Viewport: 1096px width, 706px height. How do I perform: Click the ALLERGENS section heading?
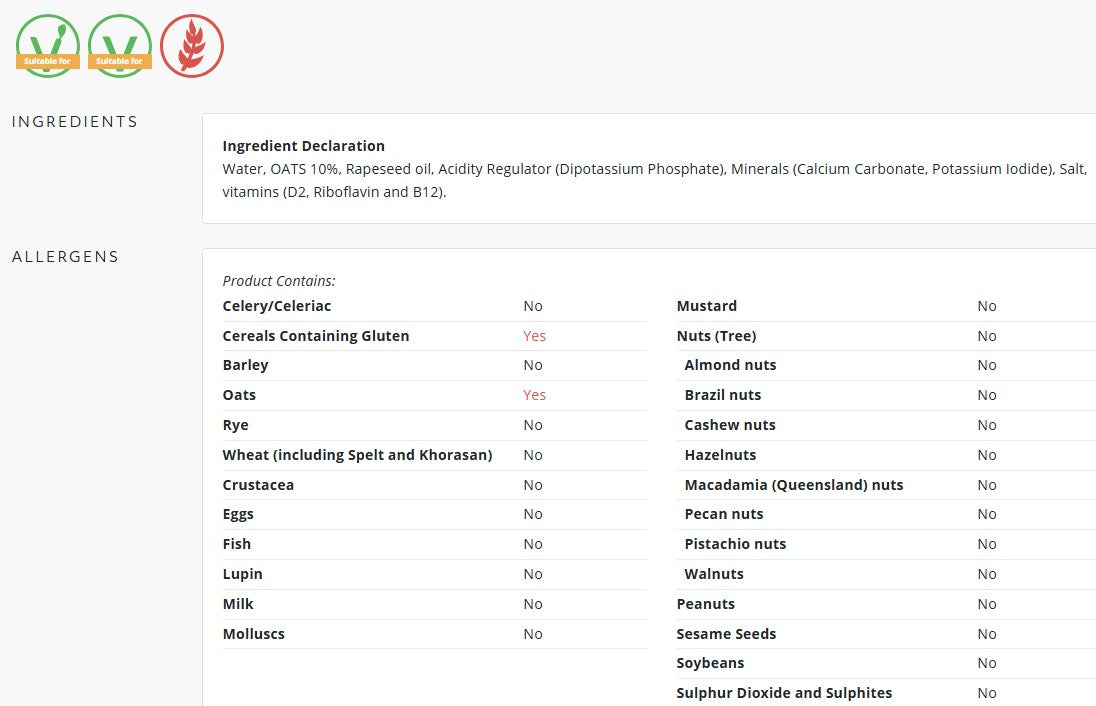[65, 257]
